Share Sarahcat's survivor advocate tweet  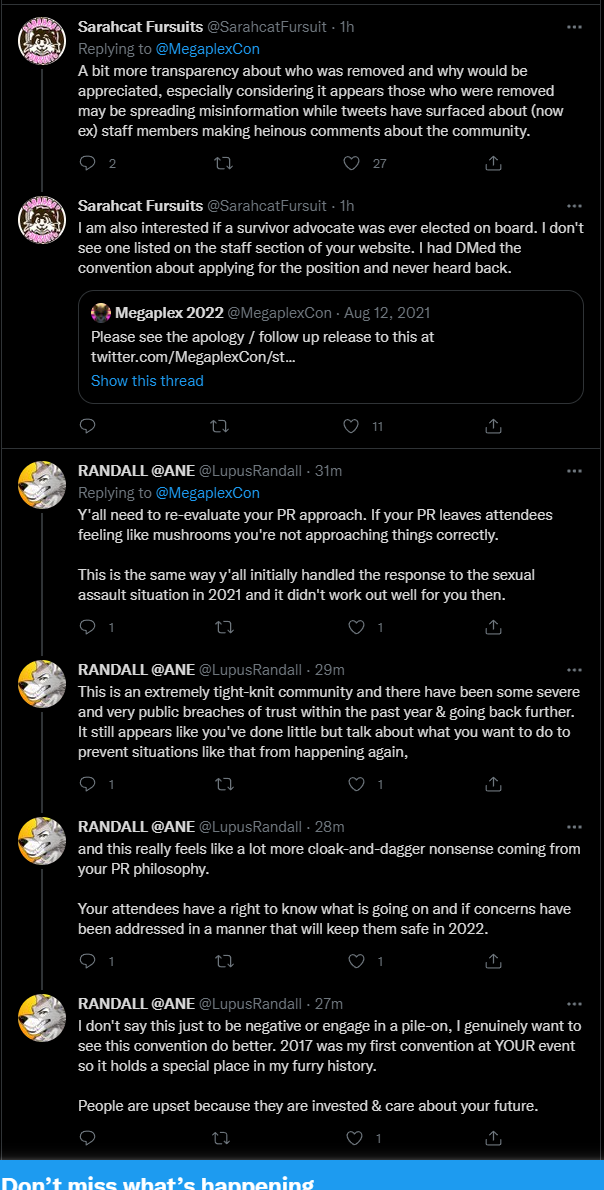[493, 427]
